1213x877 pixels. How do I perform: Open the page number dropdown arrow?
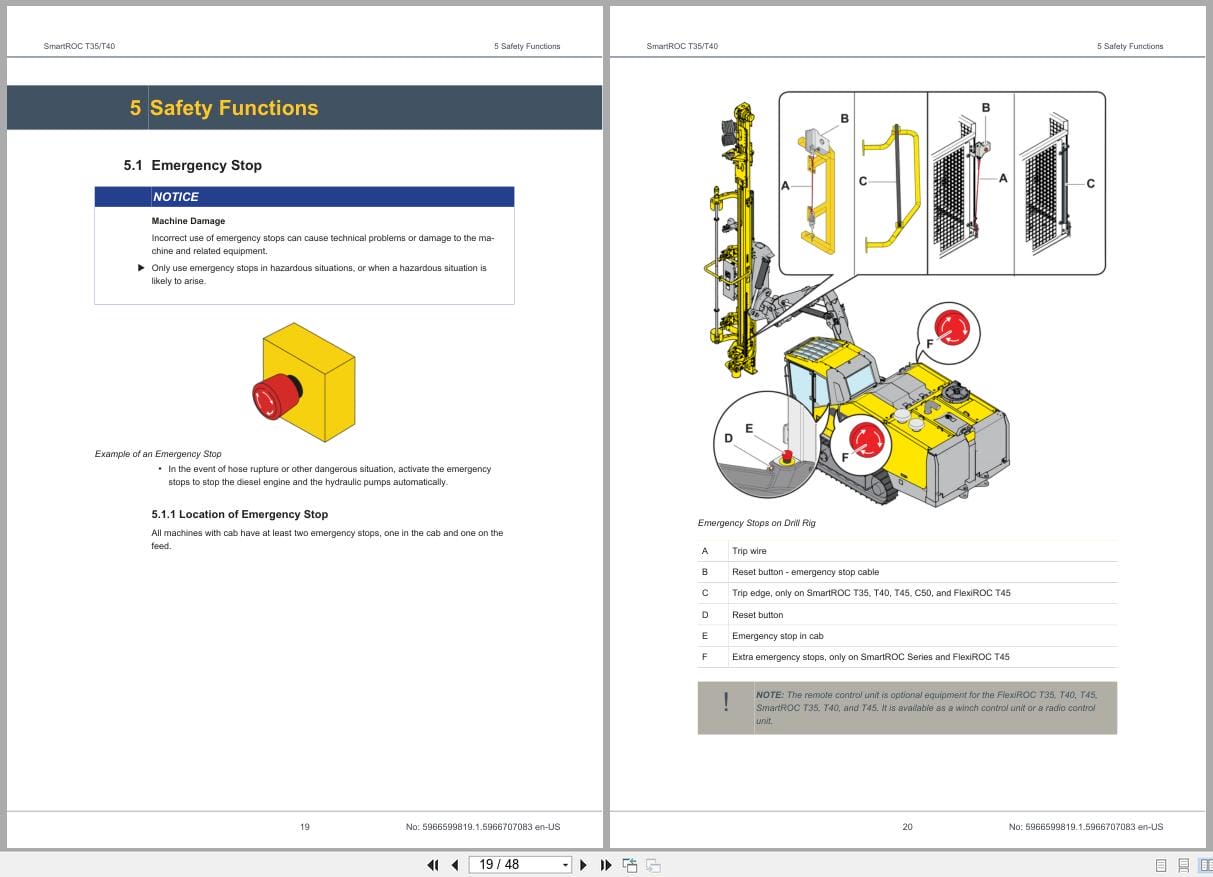pos(565,865)
